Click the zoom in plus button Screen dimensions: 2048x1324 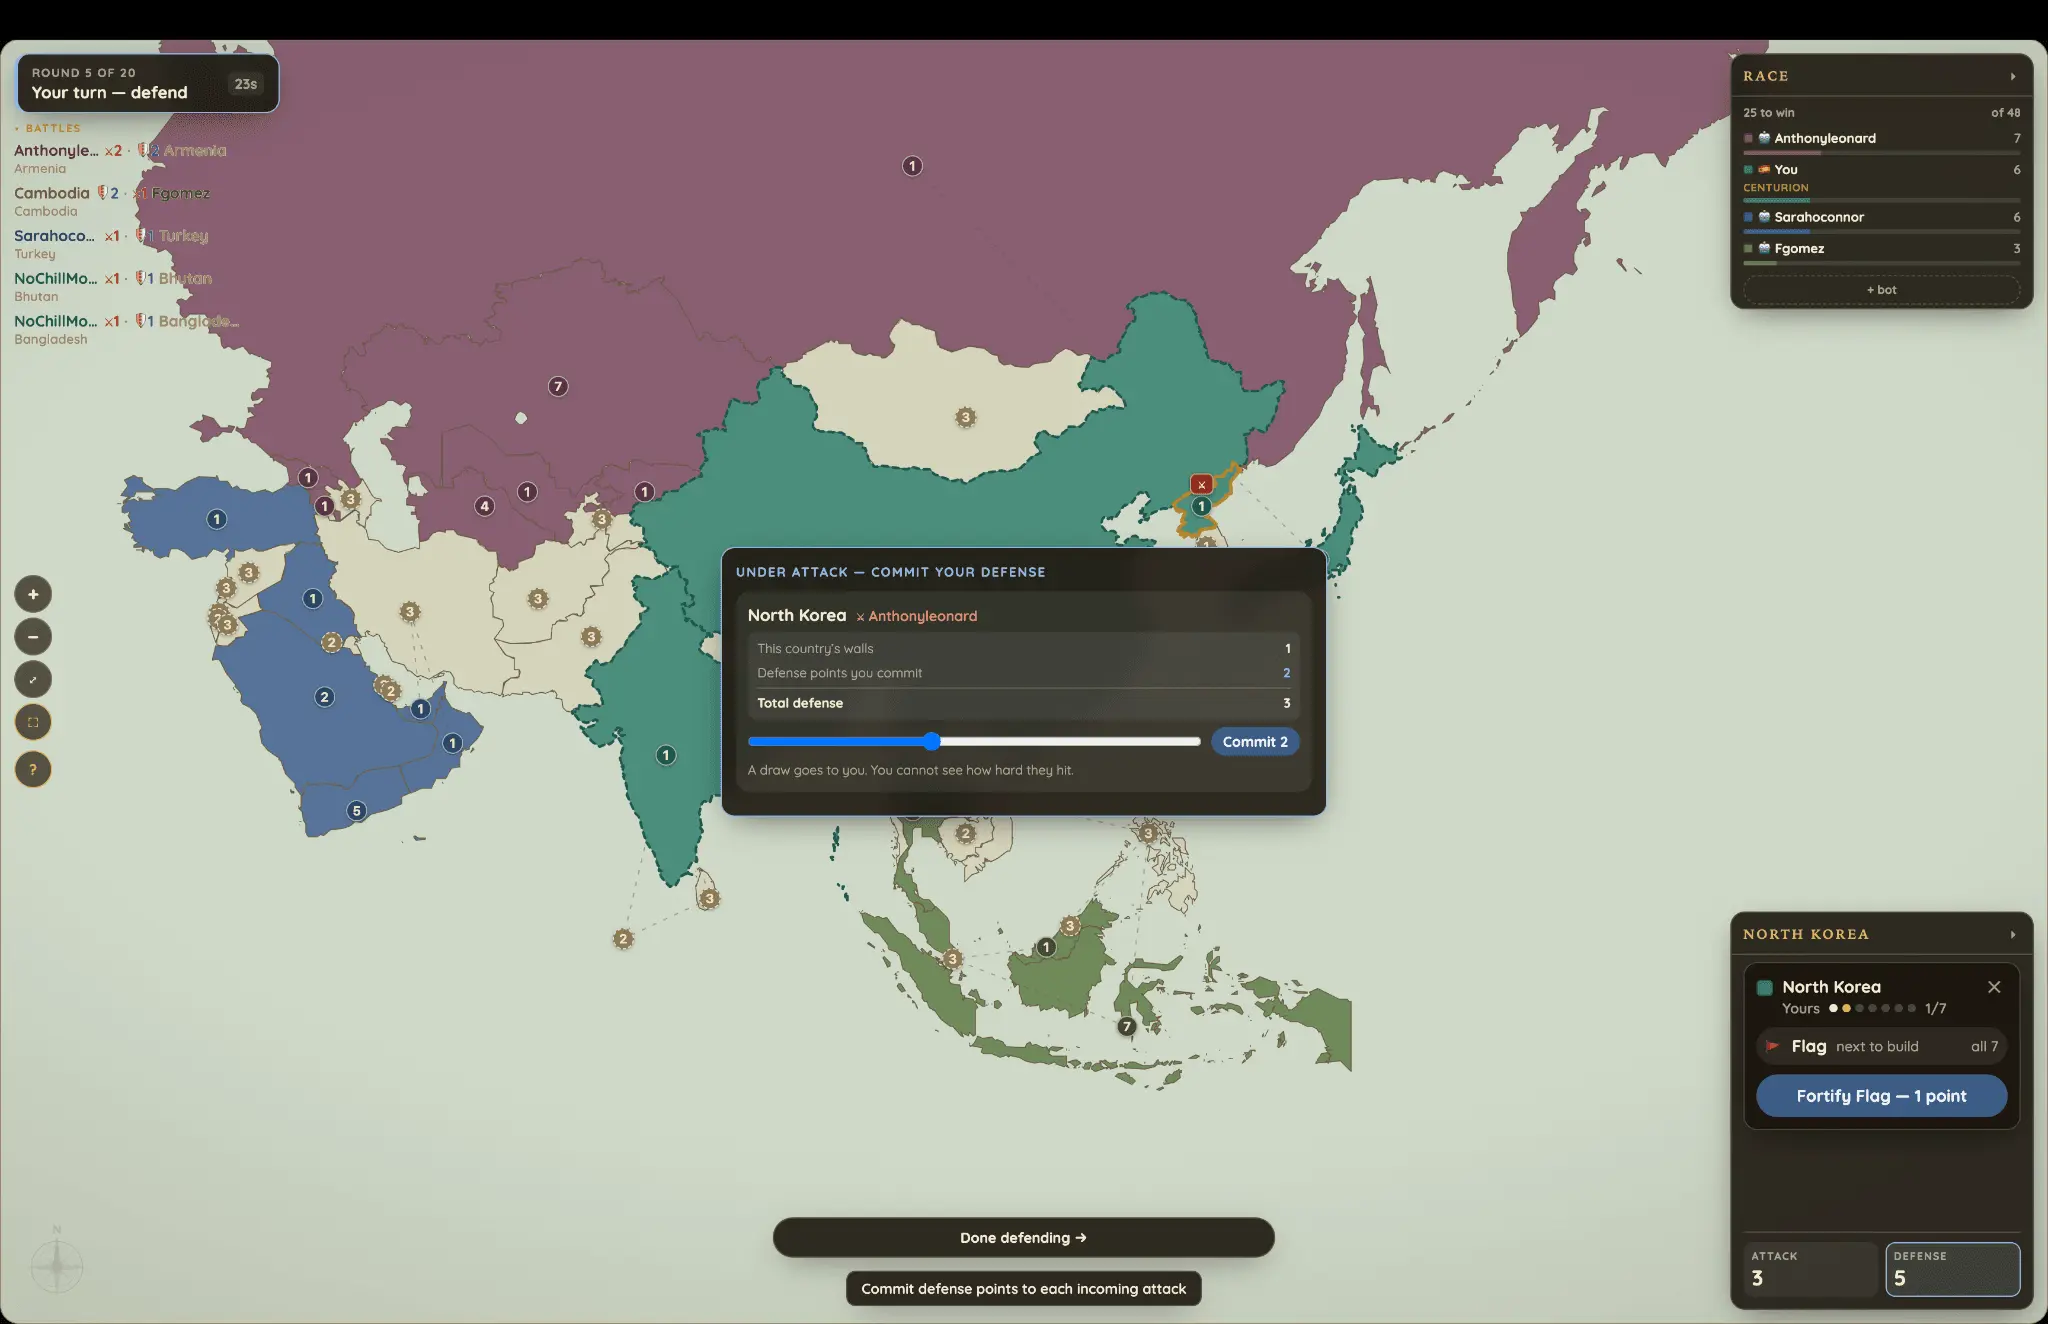click(x=33, y=594)
